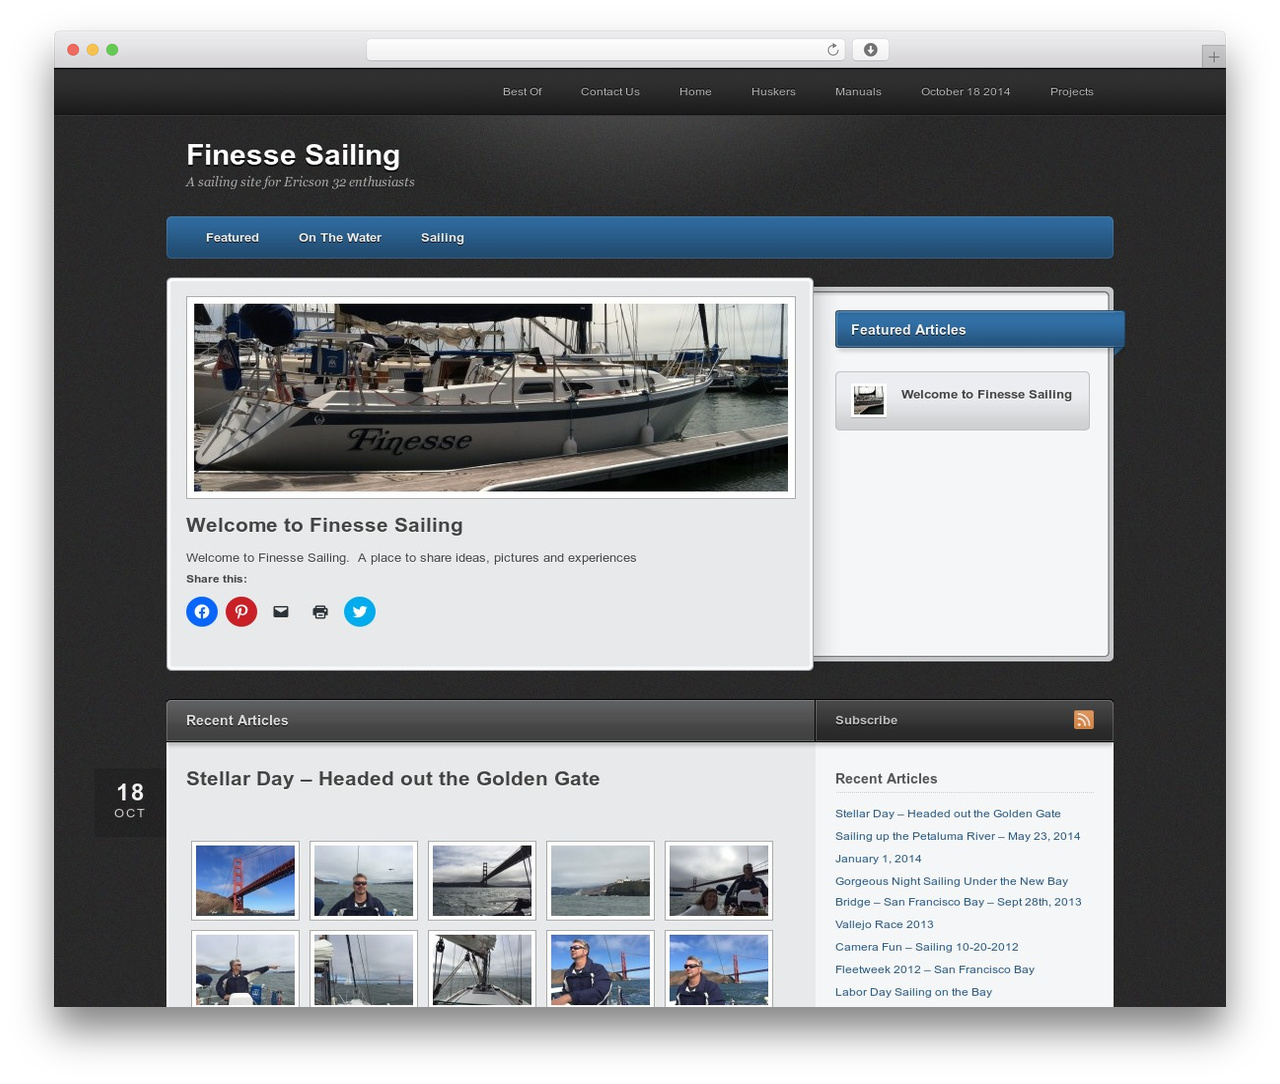Viewport: 1280px width, 1084px height.
Task: Open the January 1, 2014 article link
Action: pyautogui.click(x=878, y=859)
